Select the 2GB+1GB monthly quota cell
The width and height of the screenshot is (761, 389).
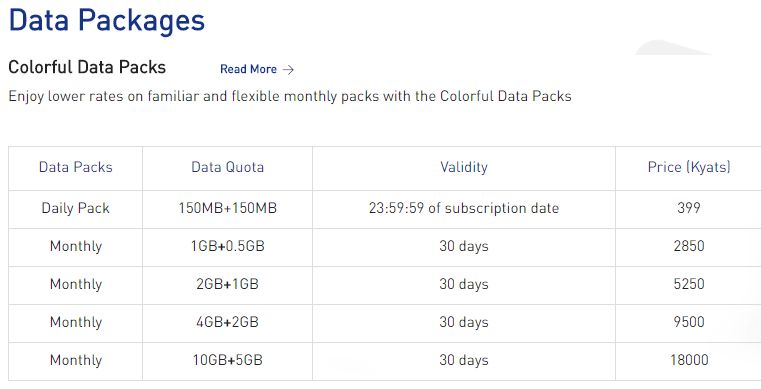(228, 284)
